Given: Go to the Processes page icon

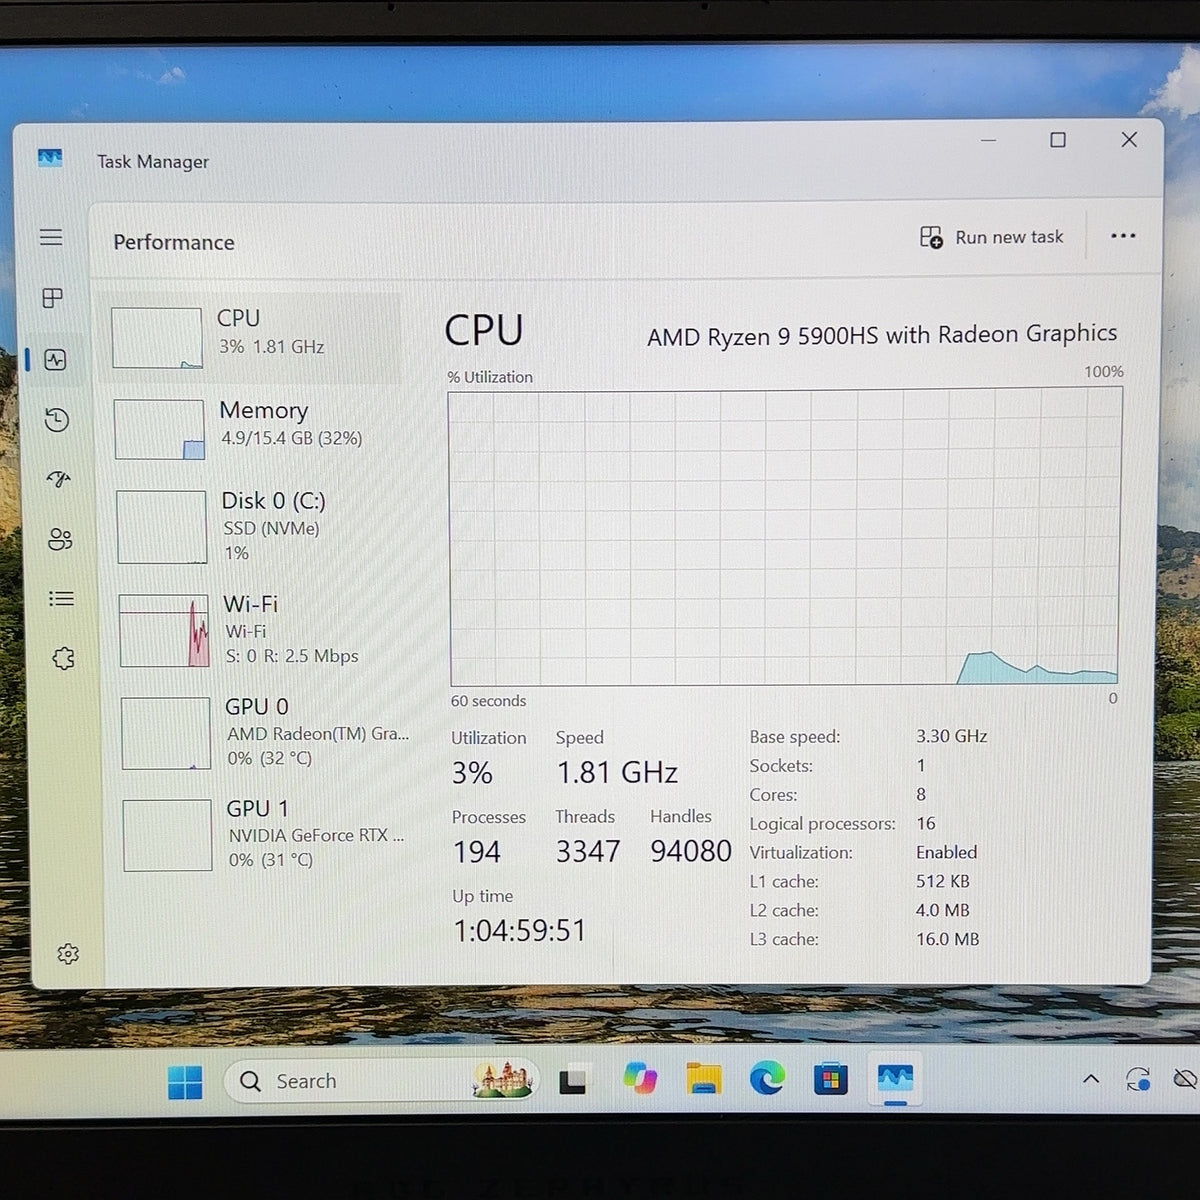Looking at the screenshot, I should click(53, 298).
